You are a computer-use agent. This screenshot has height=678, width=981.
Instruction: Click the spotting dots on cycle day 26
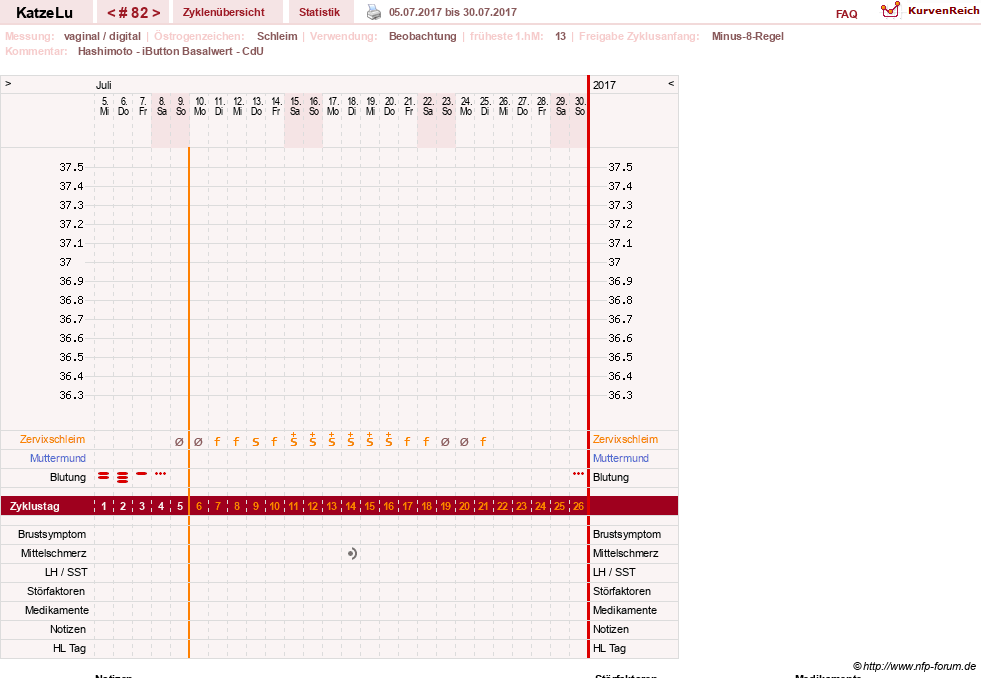click(x=579, y=473)
